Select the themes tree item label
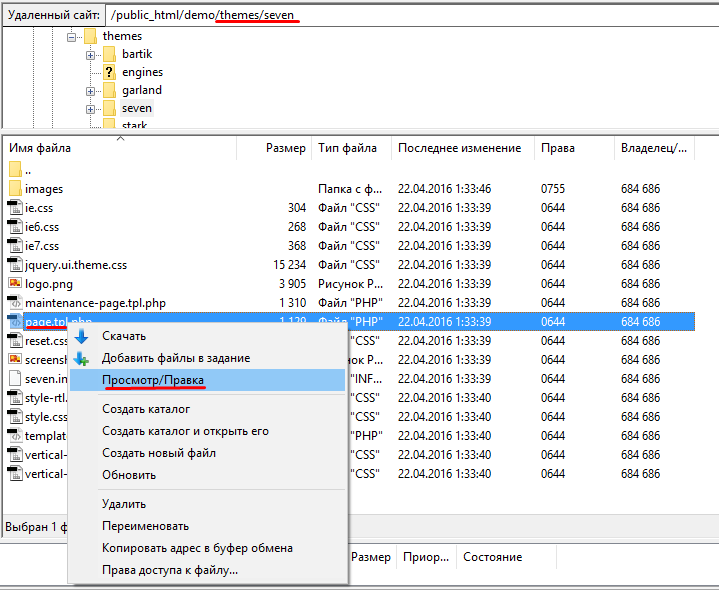Screen dimensions: 719x590 [122, 36]
